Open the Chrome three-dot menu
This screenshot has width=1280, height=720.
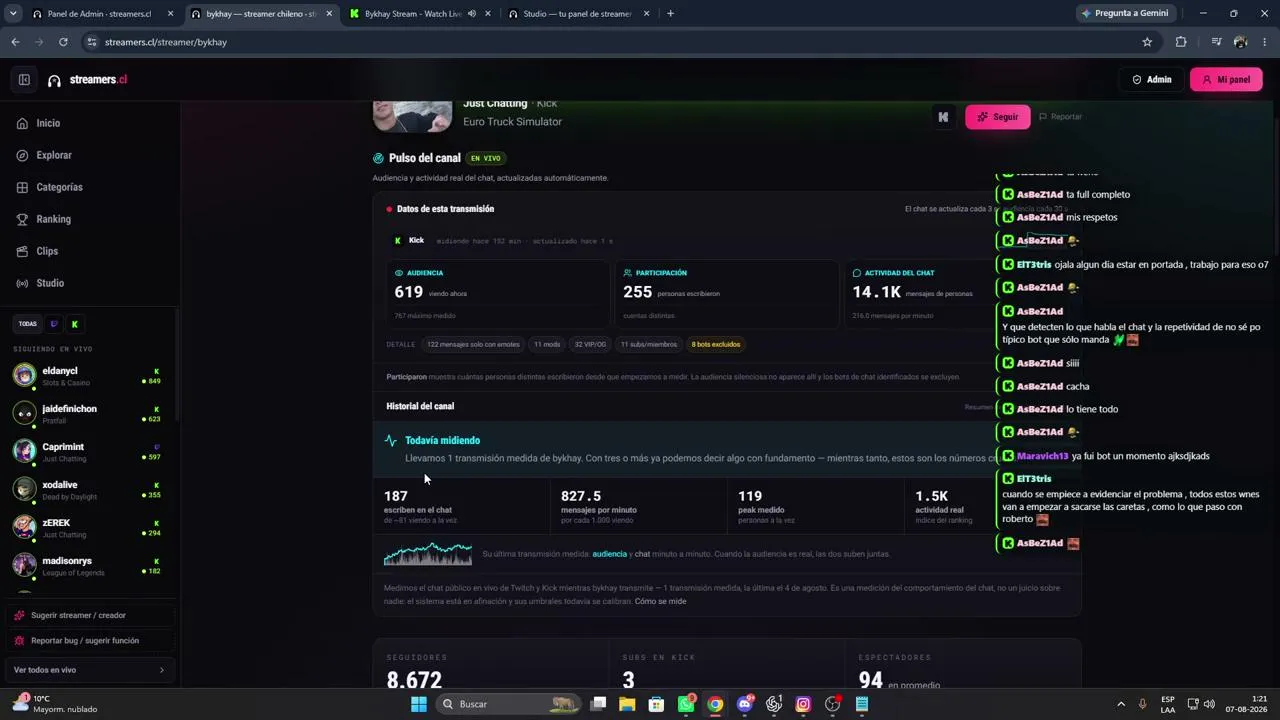[1265, 42]
